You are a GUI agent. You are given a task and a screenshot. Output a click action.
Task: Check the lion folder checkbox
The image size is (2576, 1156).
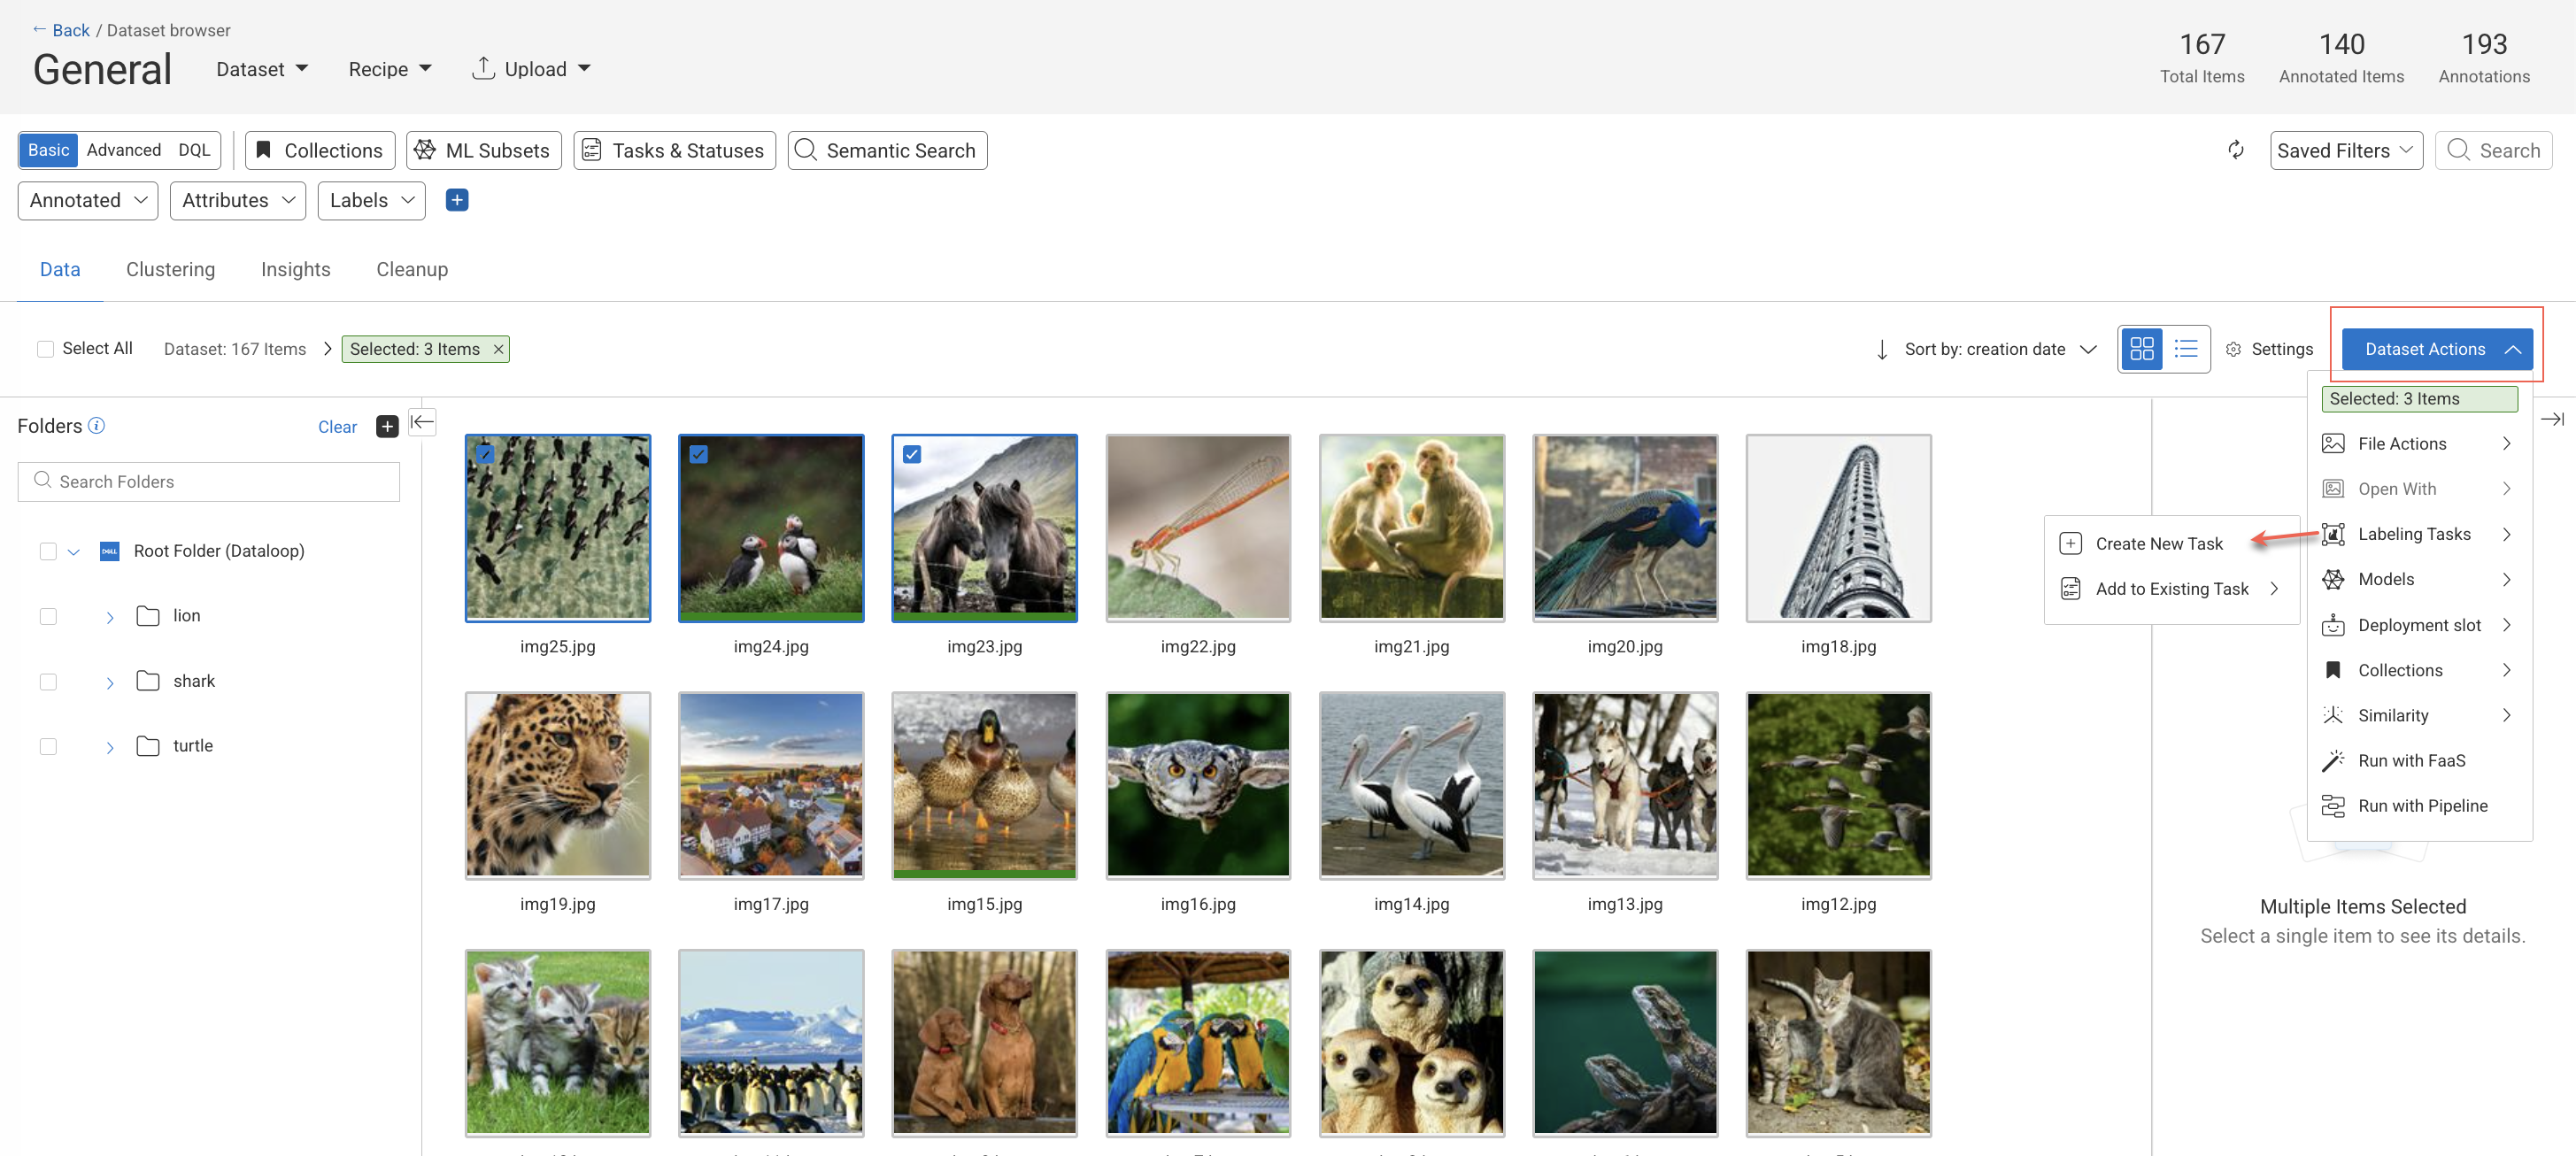48,616
